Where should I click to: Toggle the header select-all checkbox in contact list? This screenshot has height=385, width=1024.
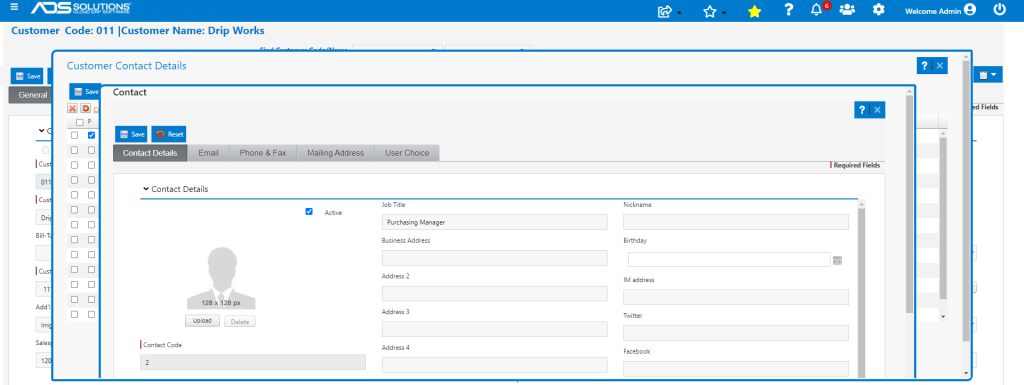pyautogui.click(x=80, y=122)
